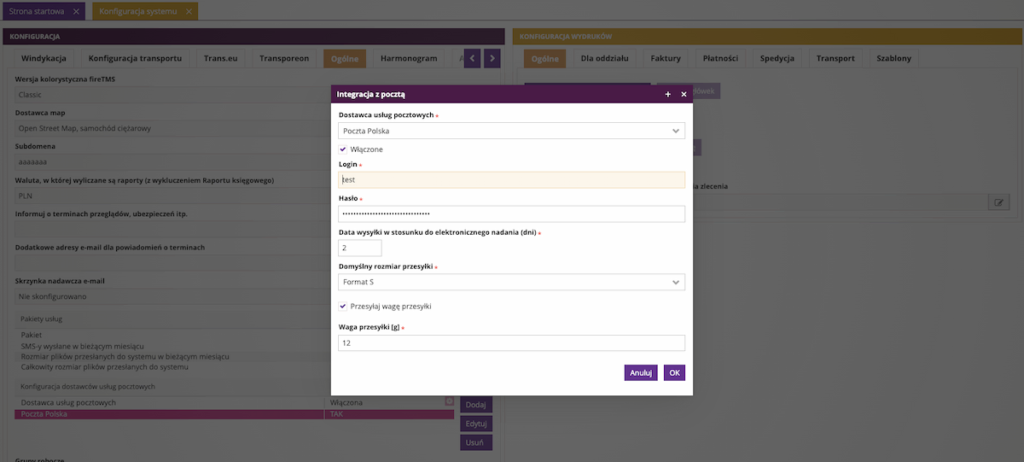Select the Spedycja tab

(x=777, y=58)
